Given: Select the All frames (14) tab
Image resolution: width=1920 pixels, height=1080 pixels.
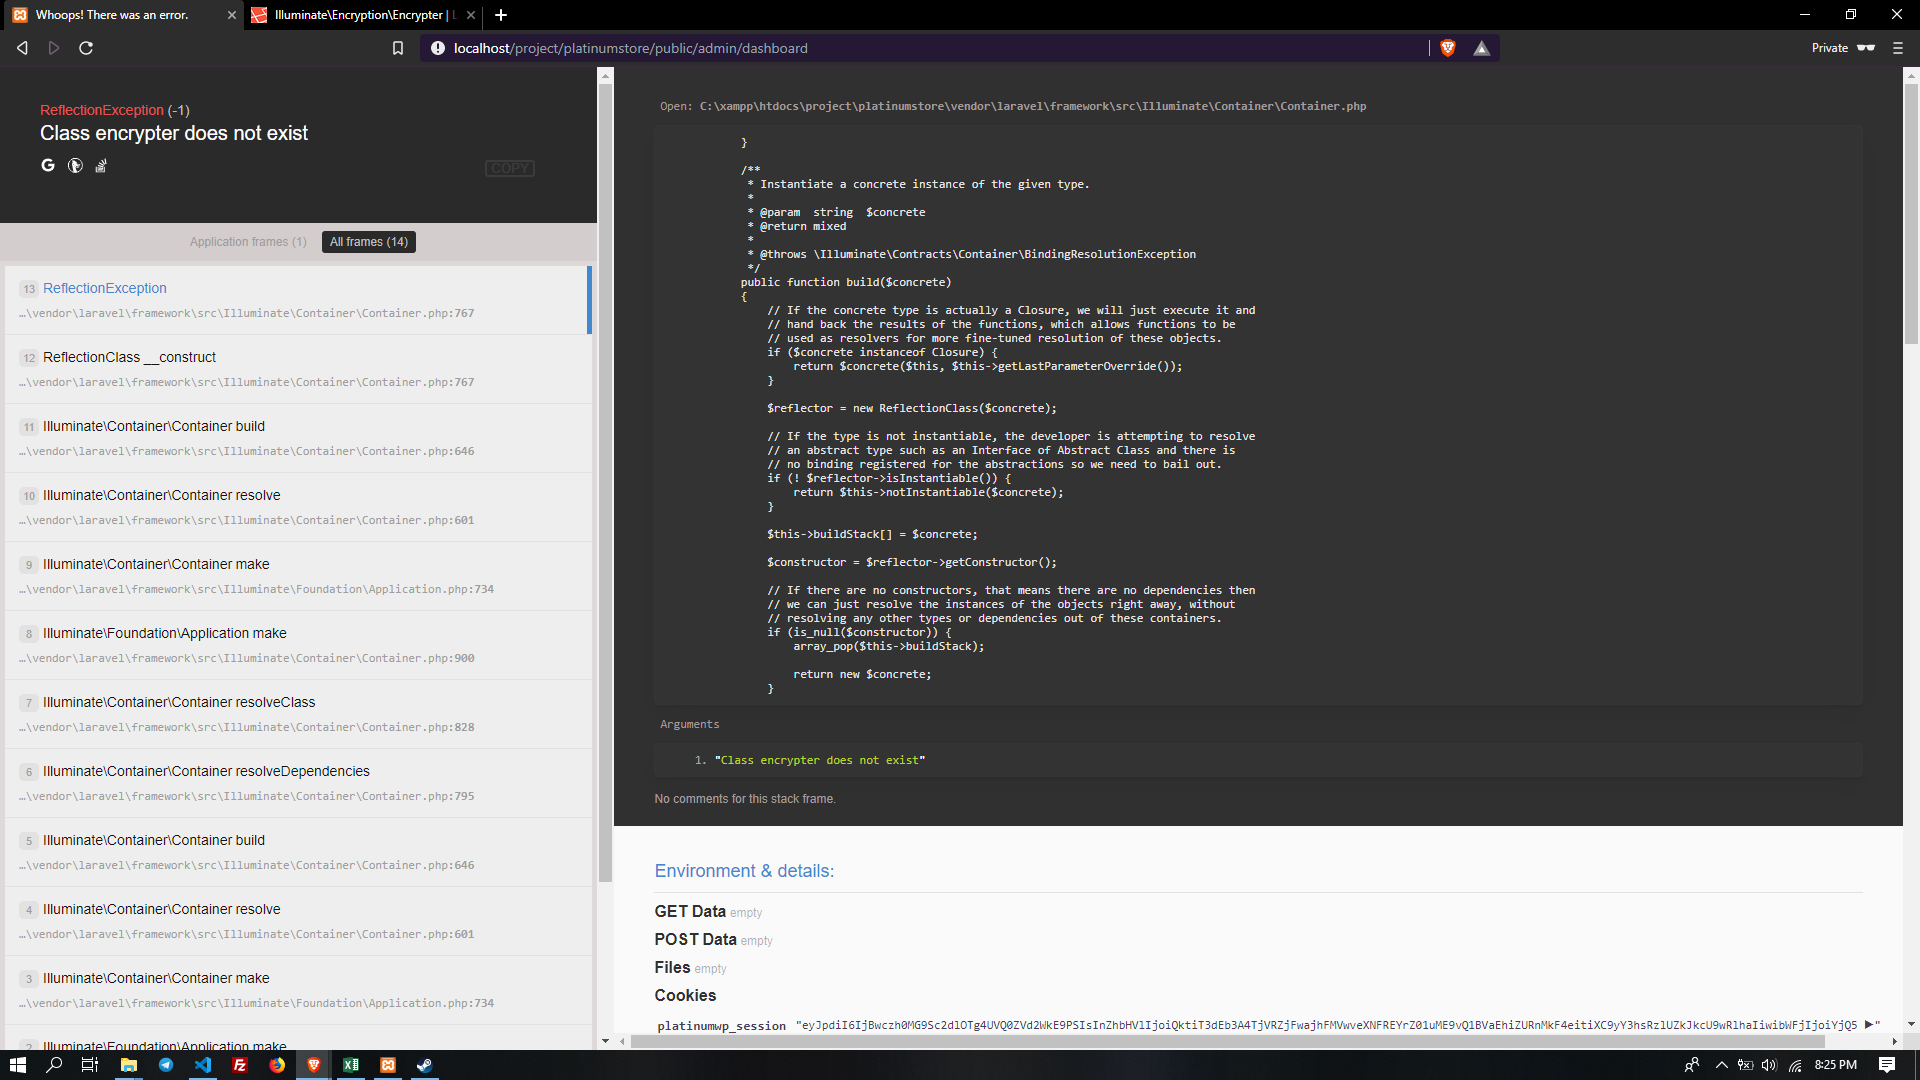Looking at the screenshot, I should tap(369, 242).
